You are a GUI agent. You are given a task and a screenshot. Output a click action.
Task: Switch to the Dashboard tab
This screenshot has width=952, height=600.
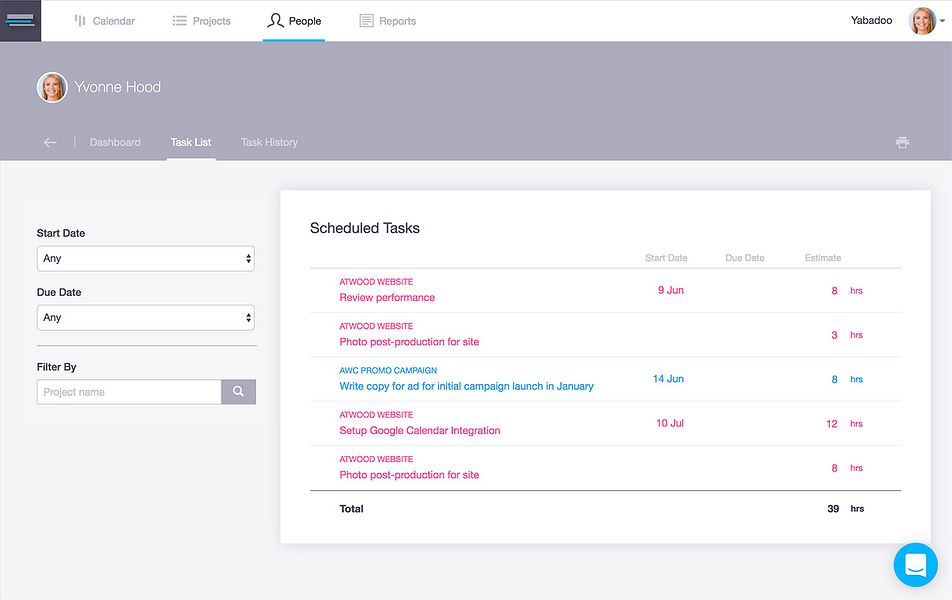pos(115,142)
